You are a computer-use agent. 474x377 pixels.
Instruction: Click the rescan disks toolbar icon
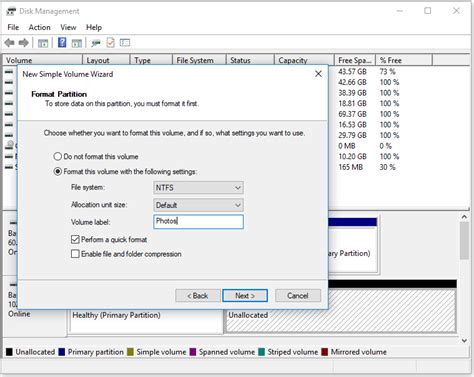click(96, 43)
